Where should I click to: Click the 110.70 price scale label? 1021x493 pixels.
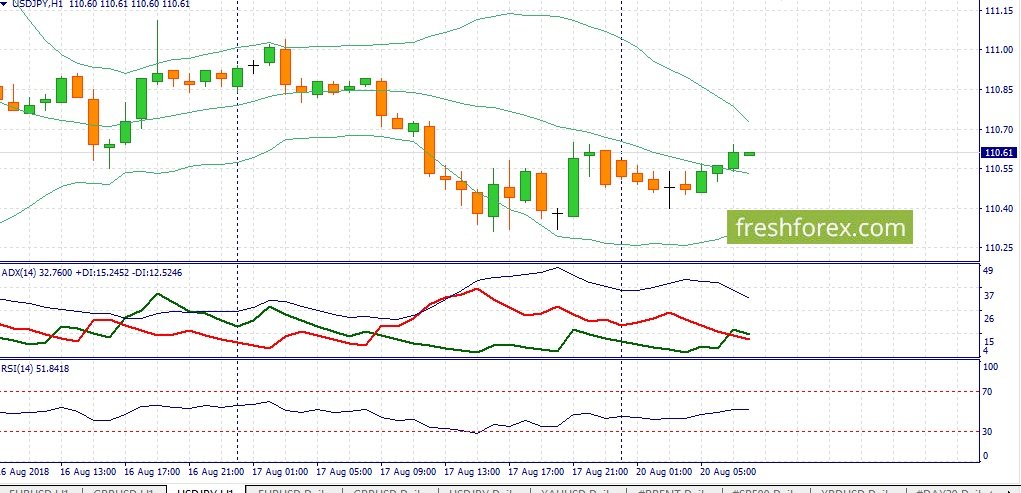pyautogui.click(x=999, y=130)
